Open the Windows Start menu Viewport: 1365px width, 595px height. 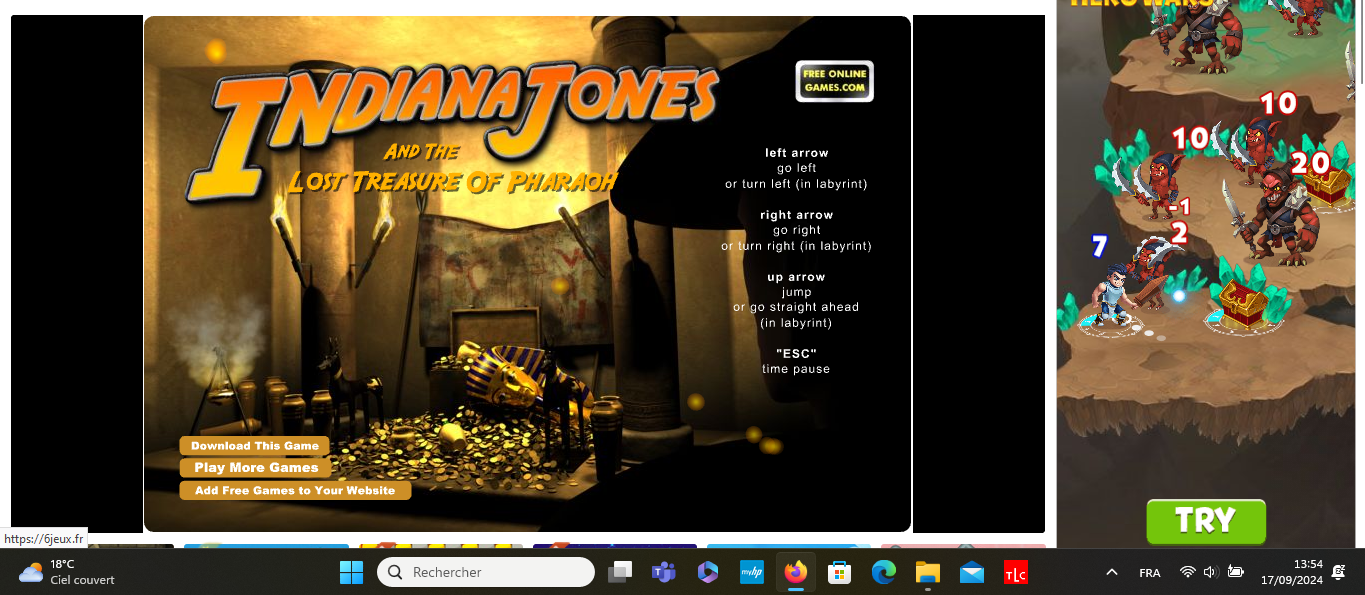coord(351,572)
